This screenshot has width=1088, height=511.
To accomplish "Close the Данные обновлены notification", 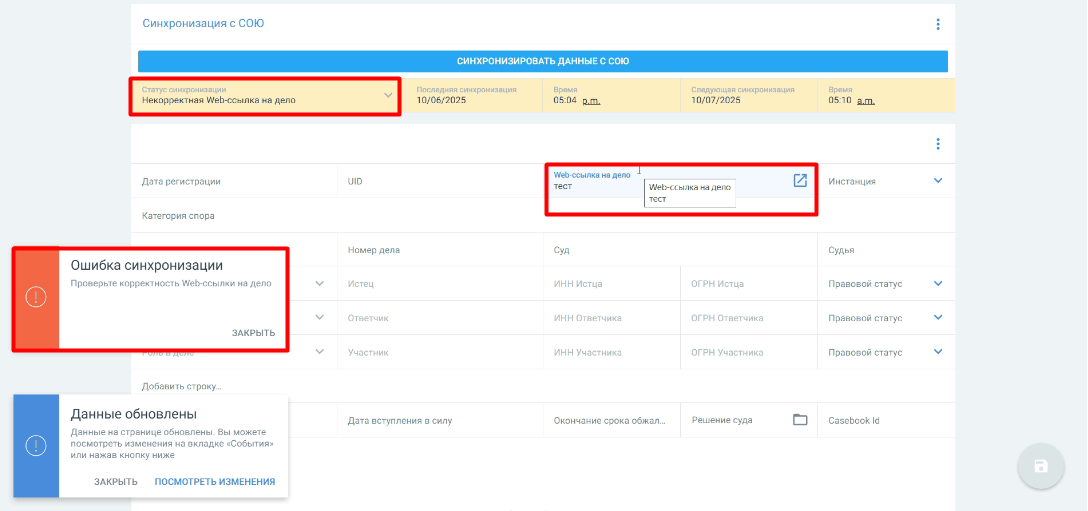I will (x=116, y=482).
